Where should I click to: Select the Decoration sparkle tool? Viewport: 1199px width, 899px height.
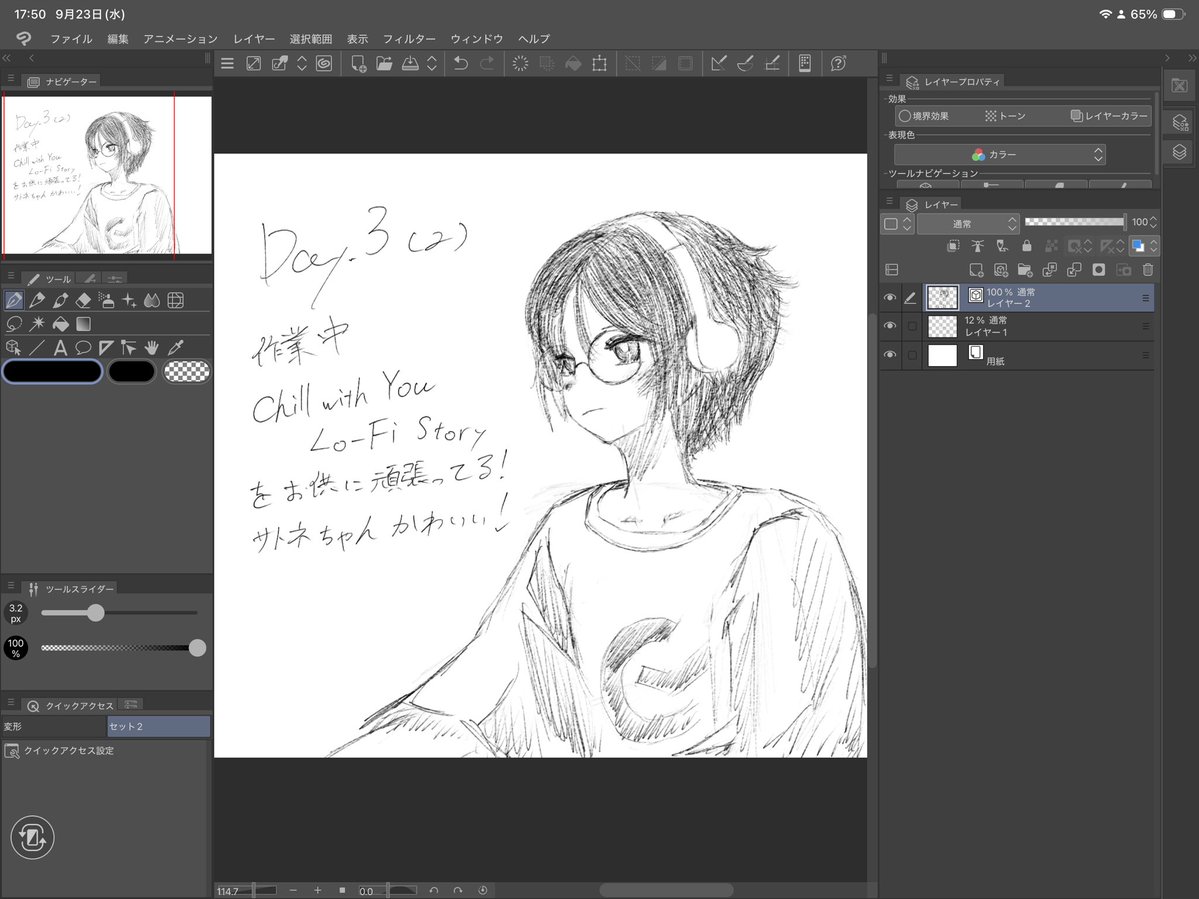tap(129, 300)
